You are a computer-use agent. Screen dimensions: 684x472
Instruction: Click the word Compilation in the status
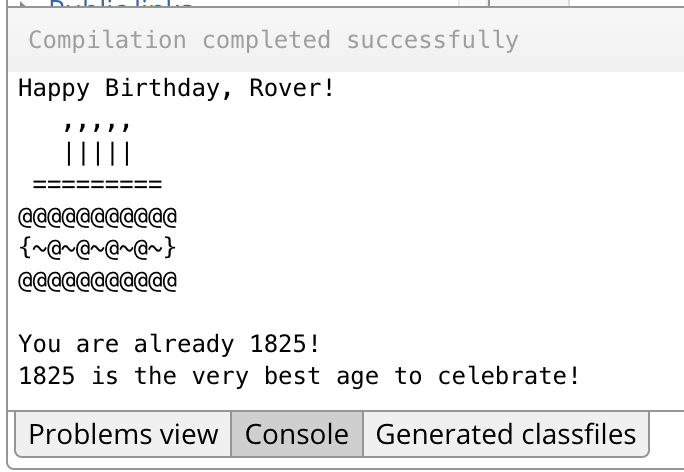[x=107, y=41]
